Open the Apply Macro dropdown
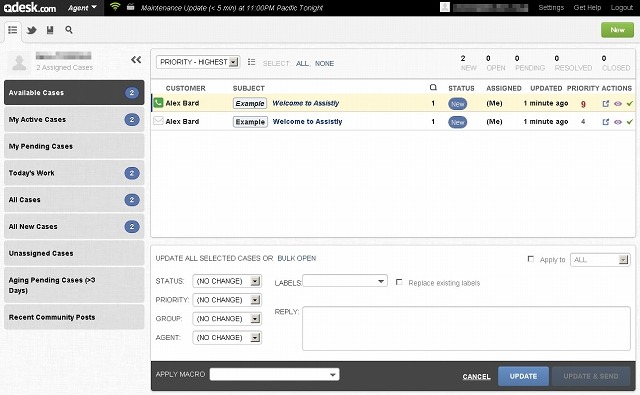Screen dimensions: 640x395 pos(274,374)
